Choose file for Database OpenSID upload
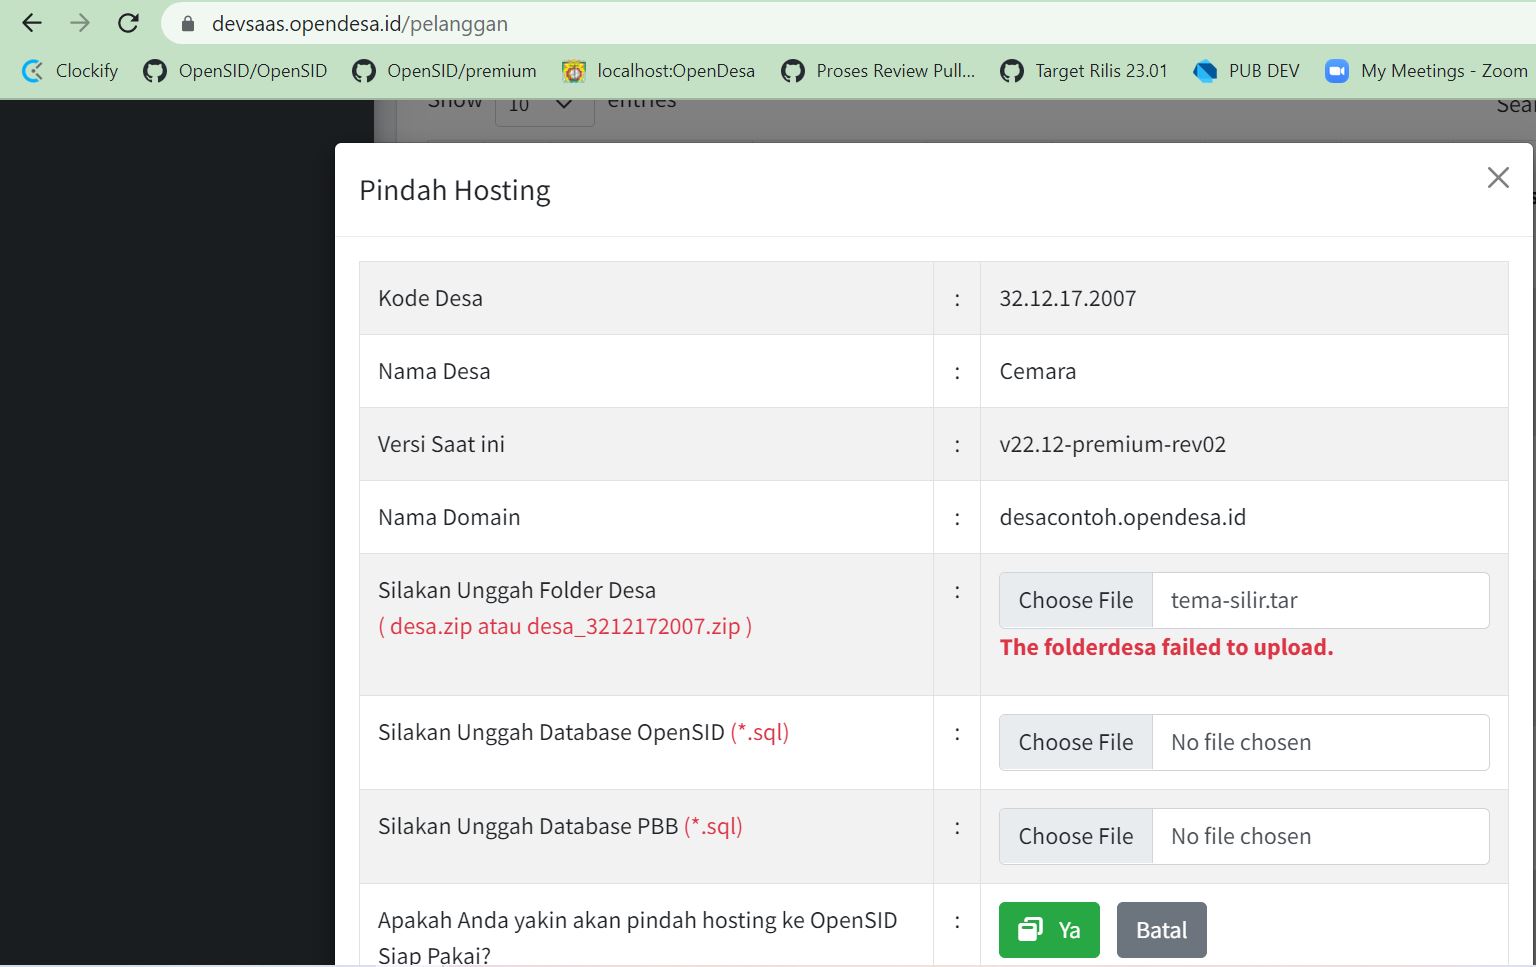The height and width of the screenshot is (967, 1536). point(1074,742)
